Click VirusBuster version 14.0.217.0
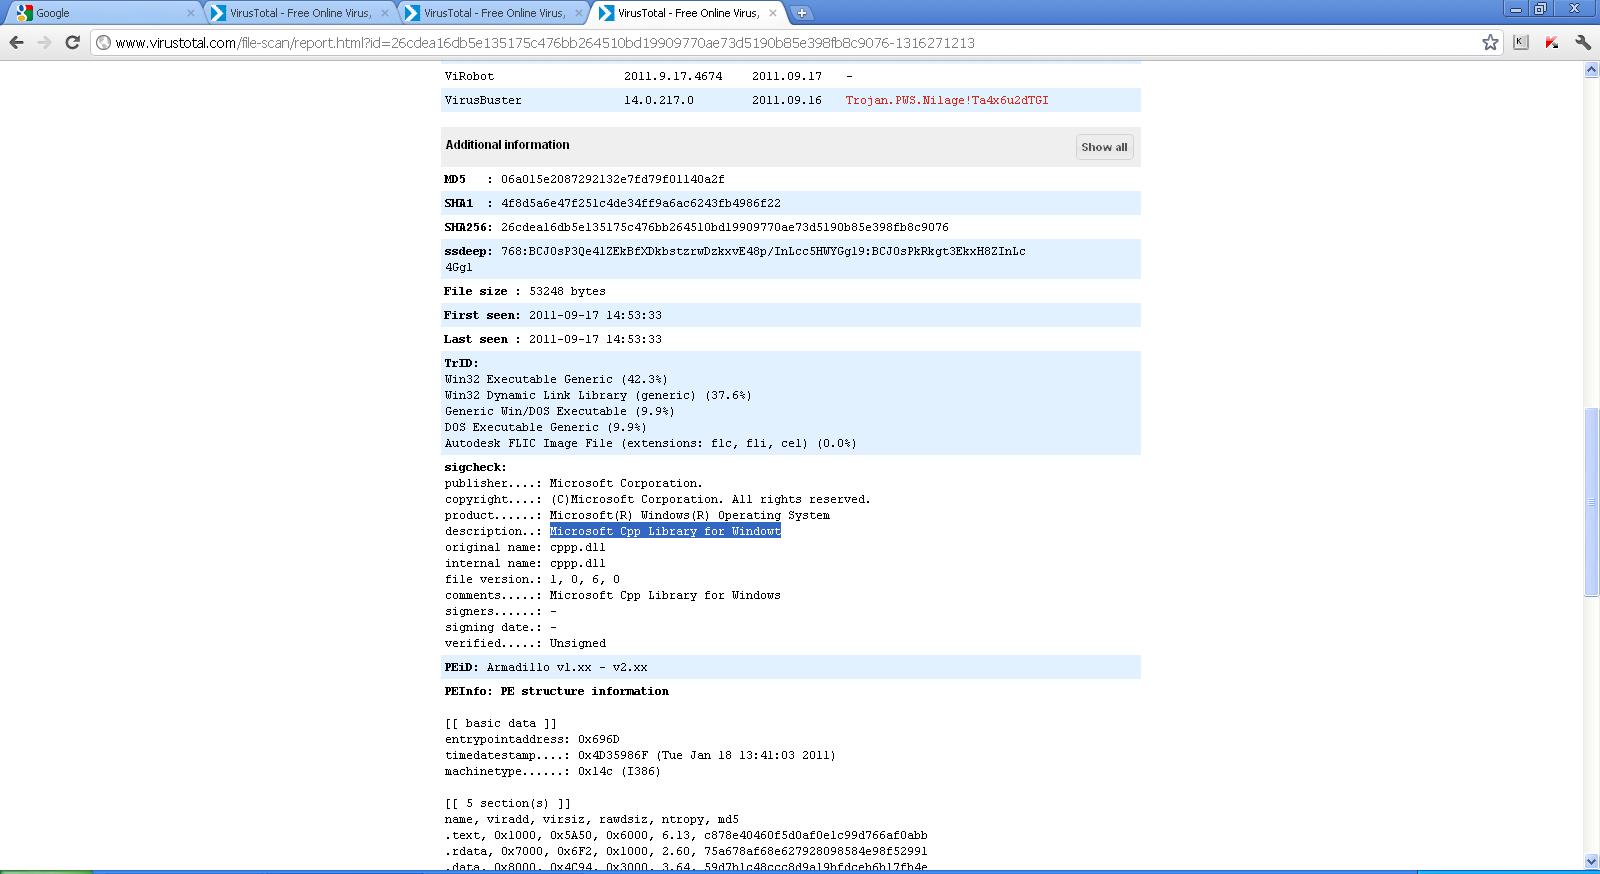Viewport: 1600px width, 874px height. [x=659, y=100]
